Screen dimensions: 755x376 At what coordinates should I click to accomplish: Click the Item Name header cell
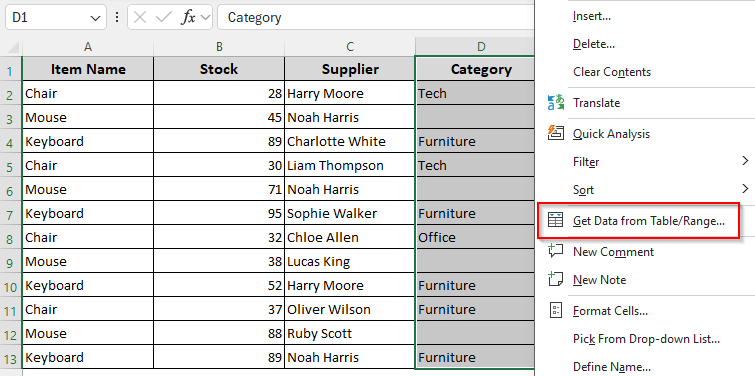pyautogui.click(x=88, y=69)
